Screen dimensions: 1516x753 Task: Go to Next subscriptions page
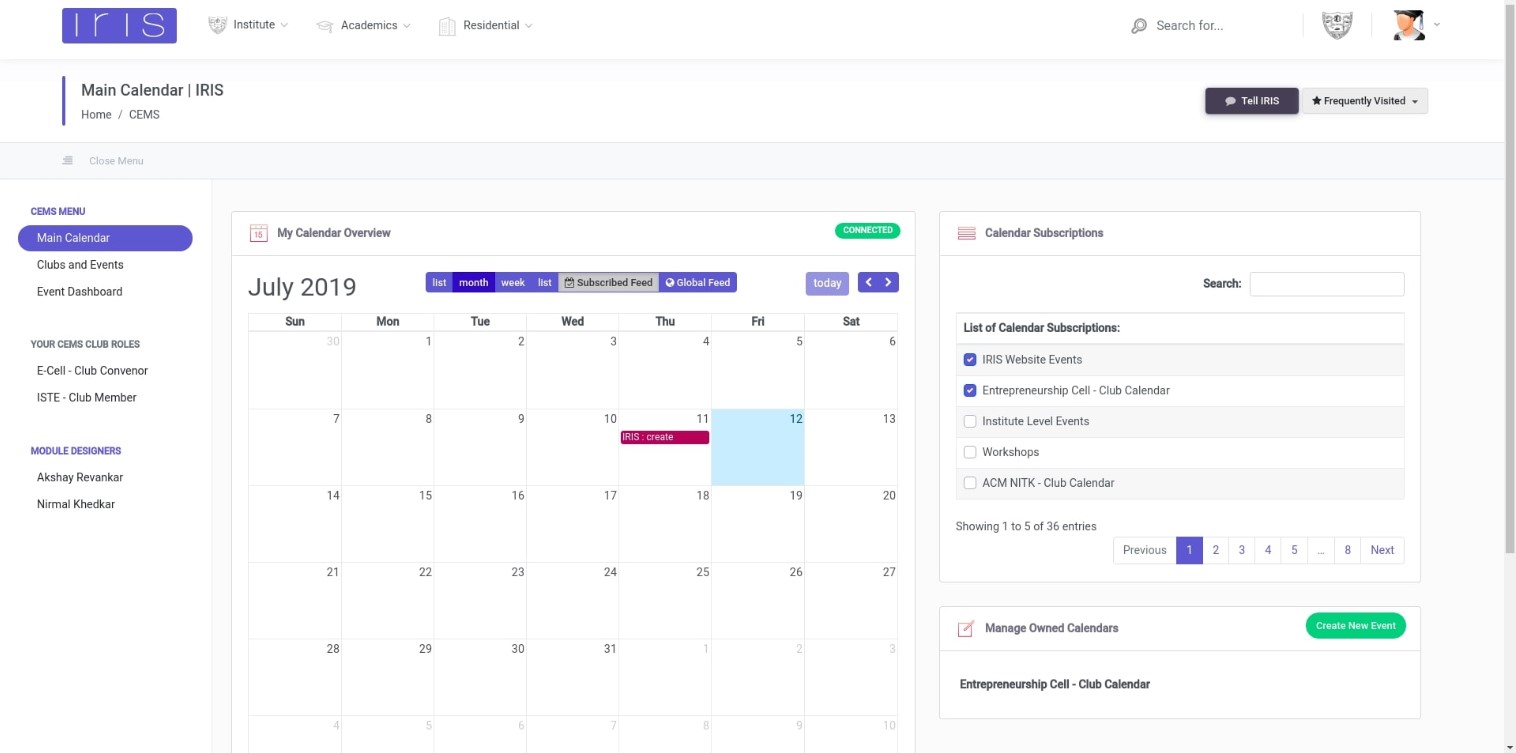[1382, 550]
